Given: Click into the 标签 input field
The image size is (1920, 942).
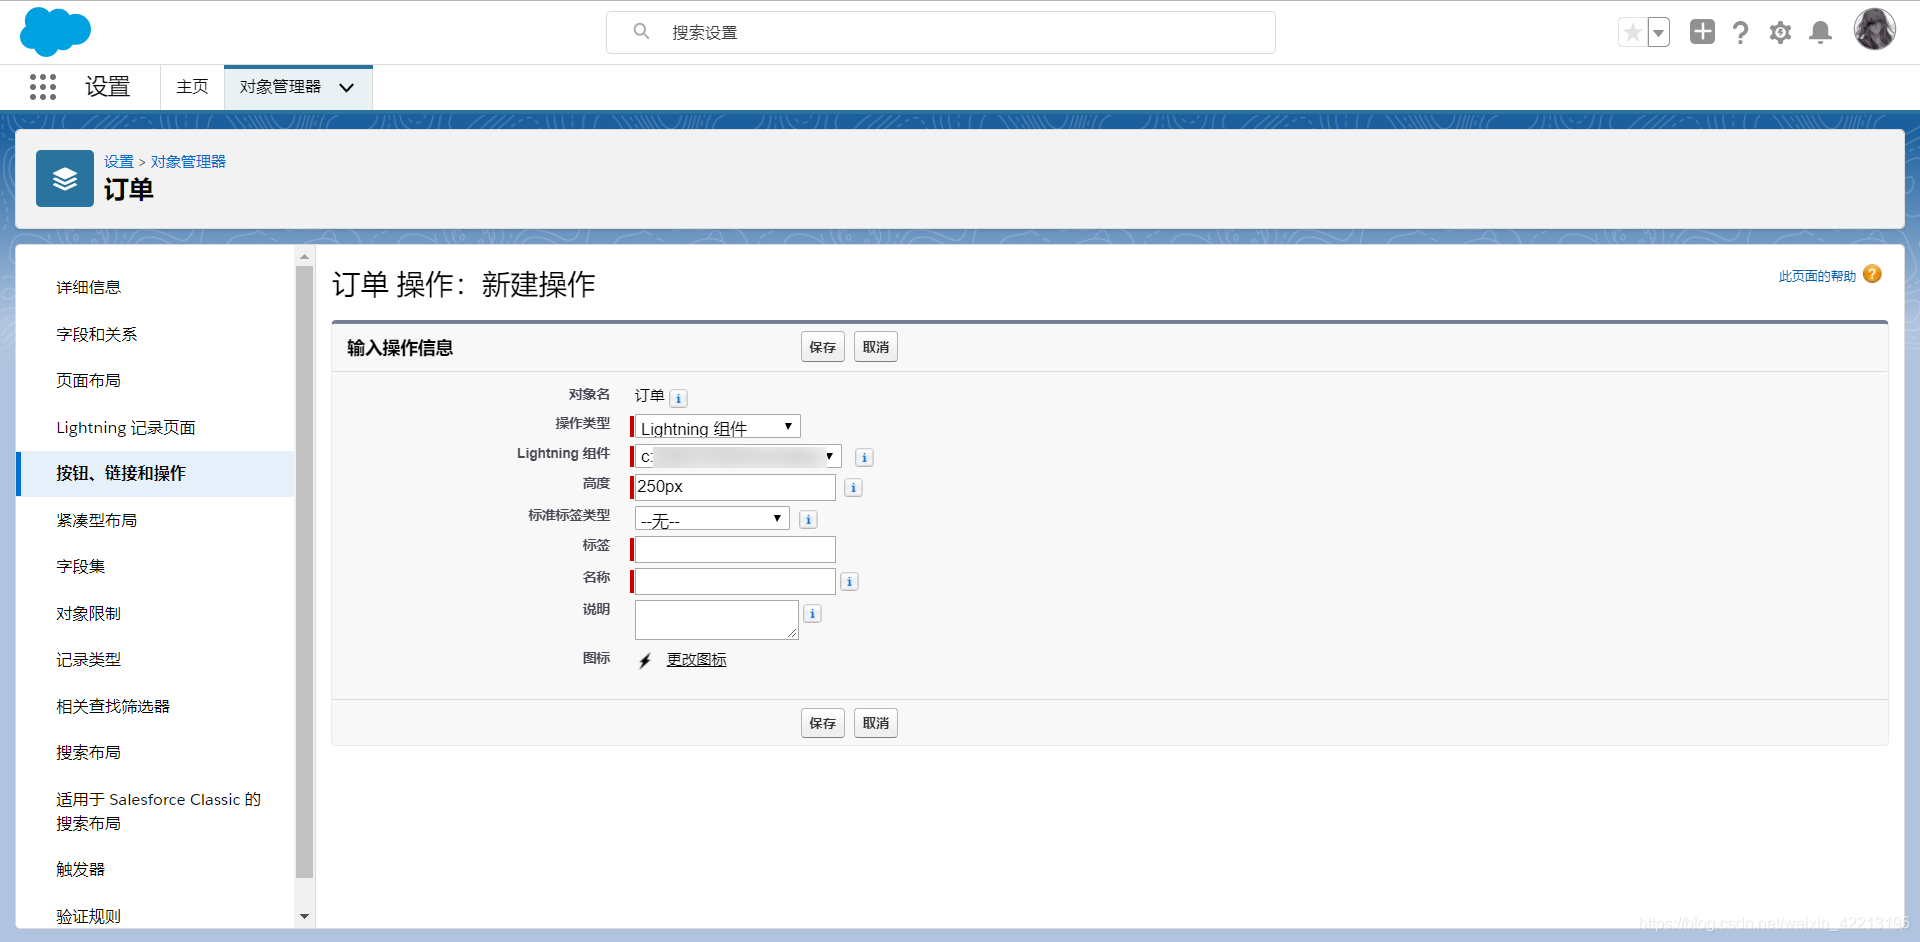Looking at the screenshot, I should tap(735, 550).
